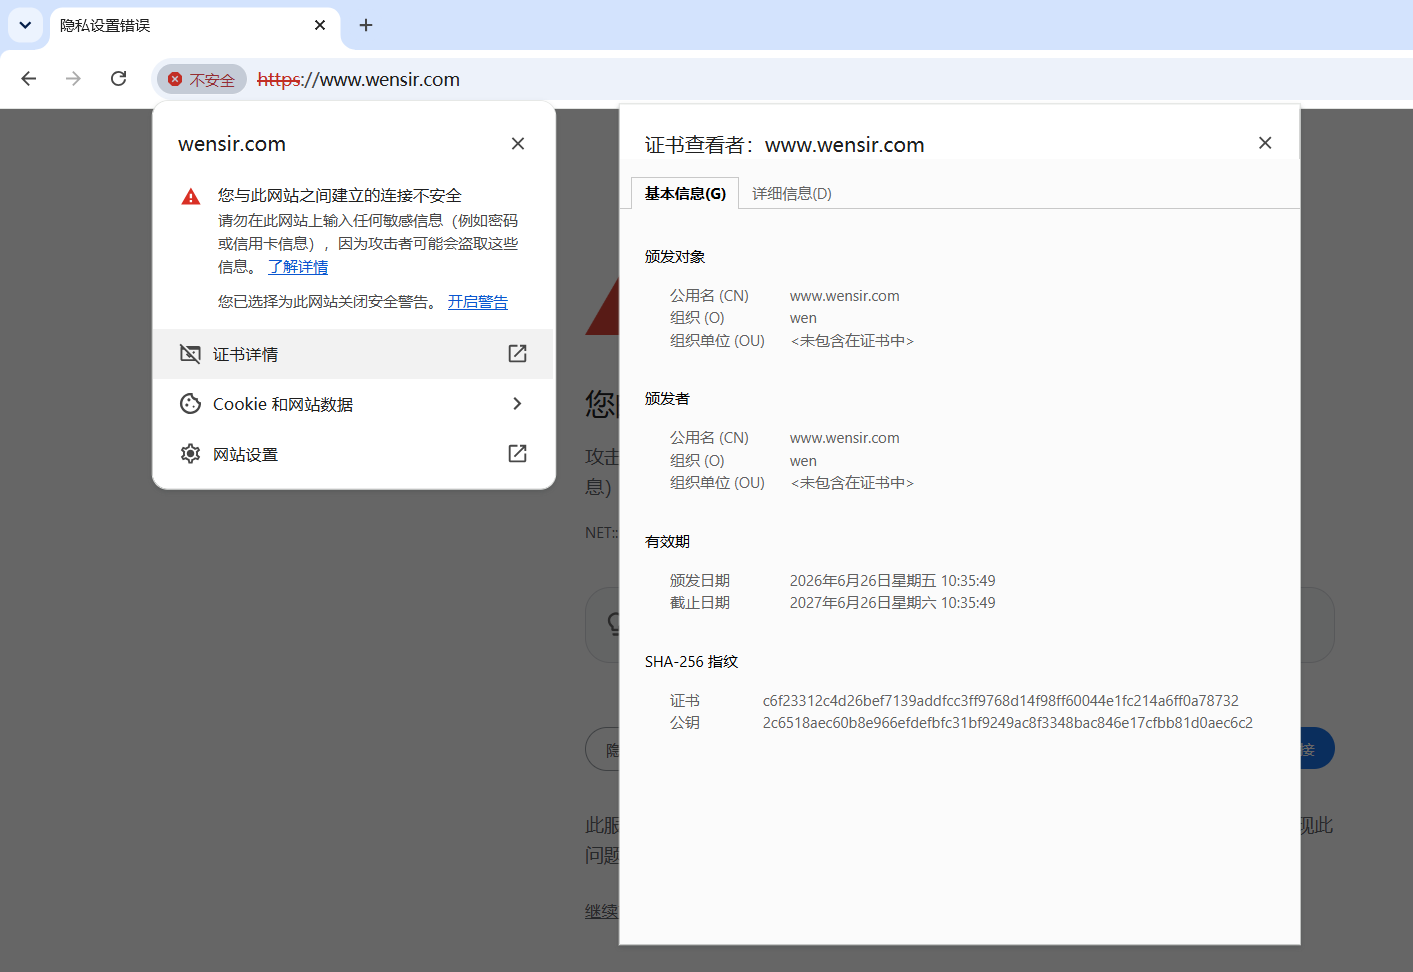Open the tab search dropdown arrow
Screen dimensions: 1413x972
[x=25, y=25]
